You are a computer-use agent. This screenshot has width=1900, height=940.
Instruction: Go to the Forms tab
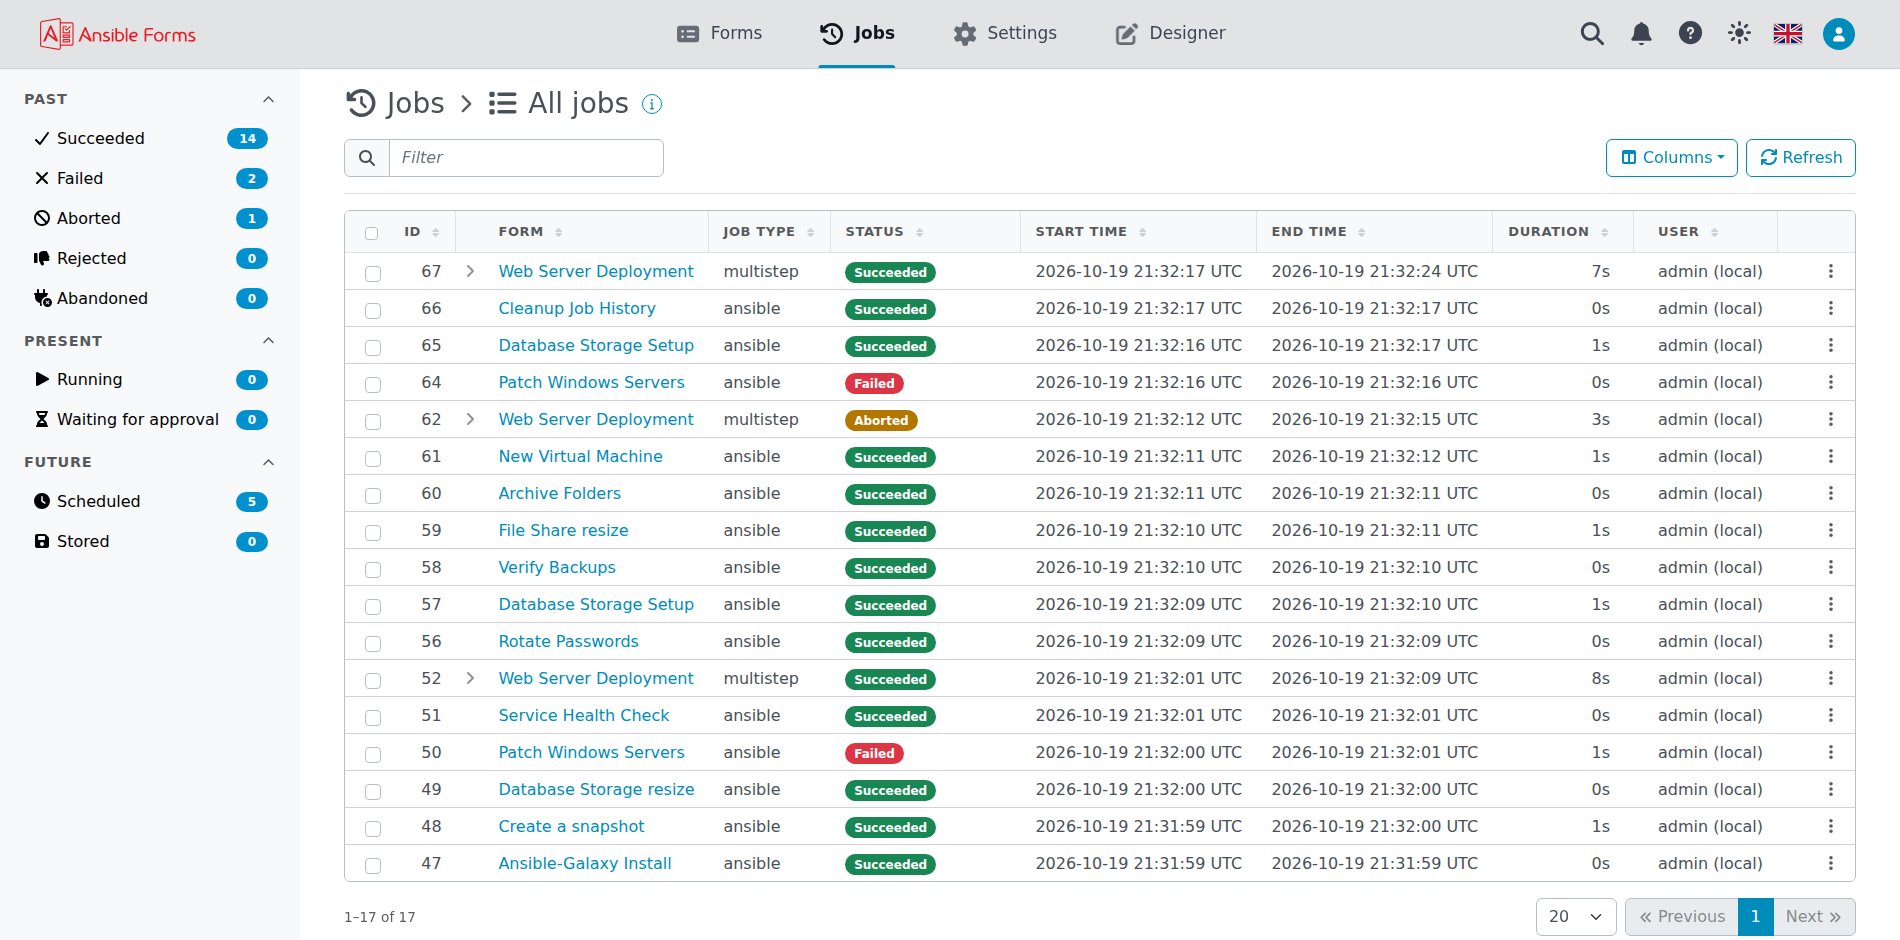coord(719,33)
